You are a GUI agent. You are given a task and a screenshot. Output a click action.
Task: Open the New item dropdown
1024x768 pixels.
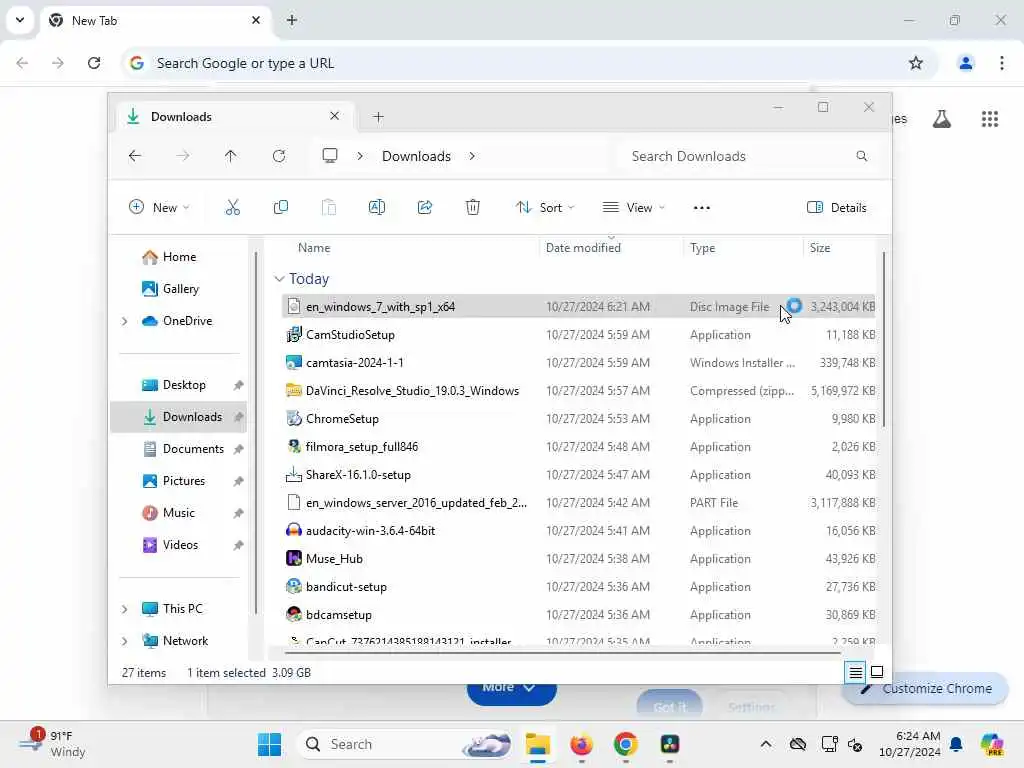coord(159,208)
